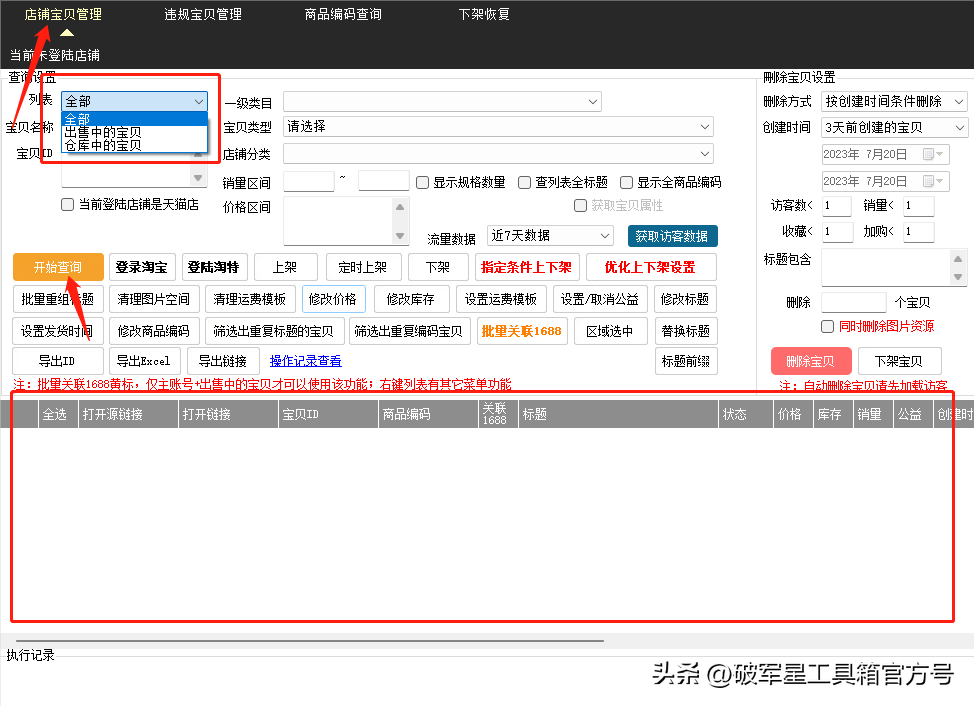974x706 pixels.
Task: Click the red 删除宝贝 button
Action: pyautogui.click(x=811, y=361)
